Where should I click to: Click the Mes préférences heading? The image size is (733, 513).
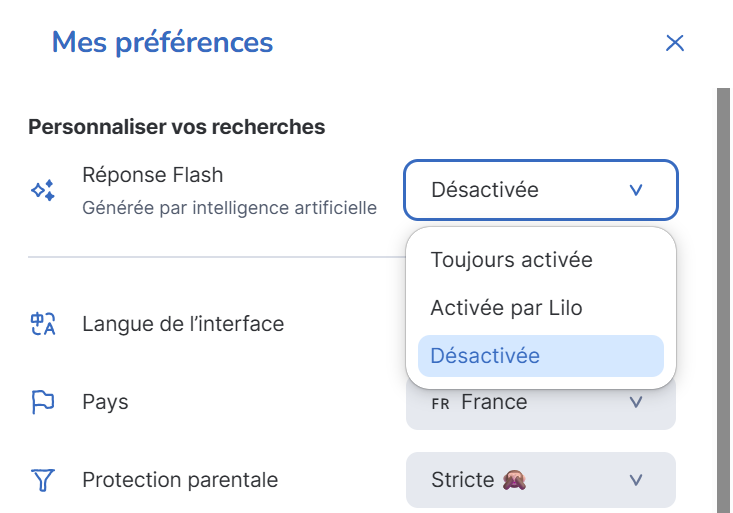[162, 43]
